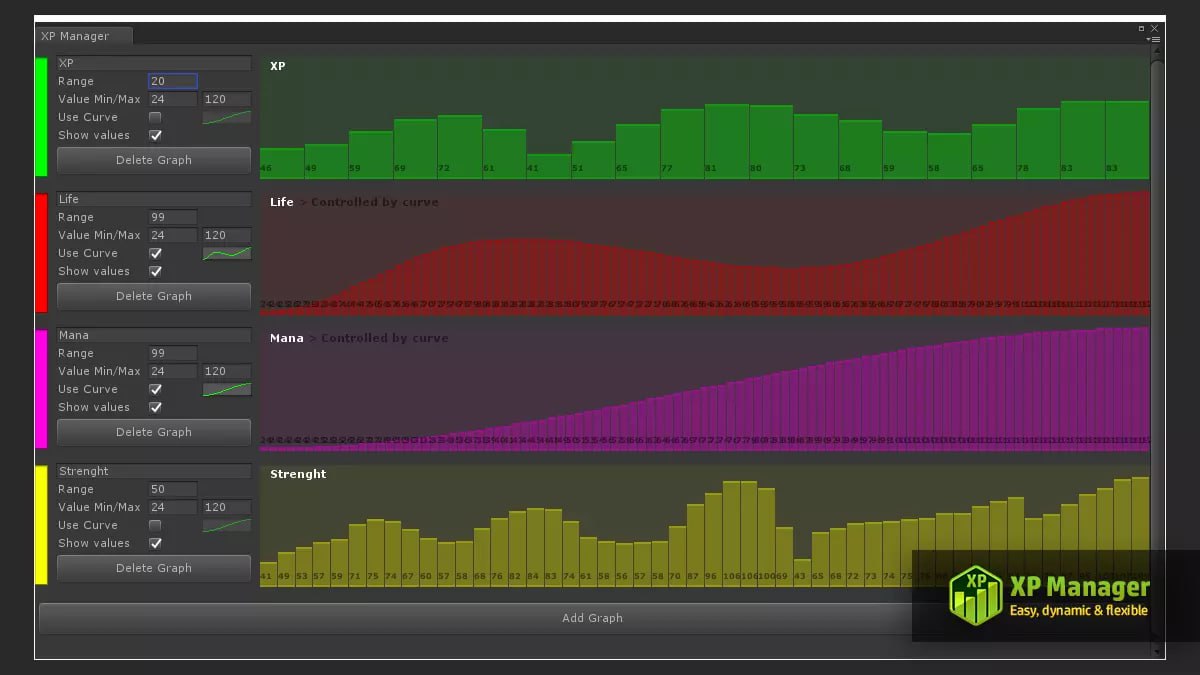Click the Strenght max value field
The height and width of the screenshot is (675, 1200).
click(x=227, y=507)
